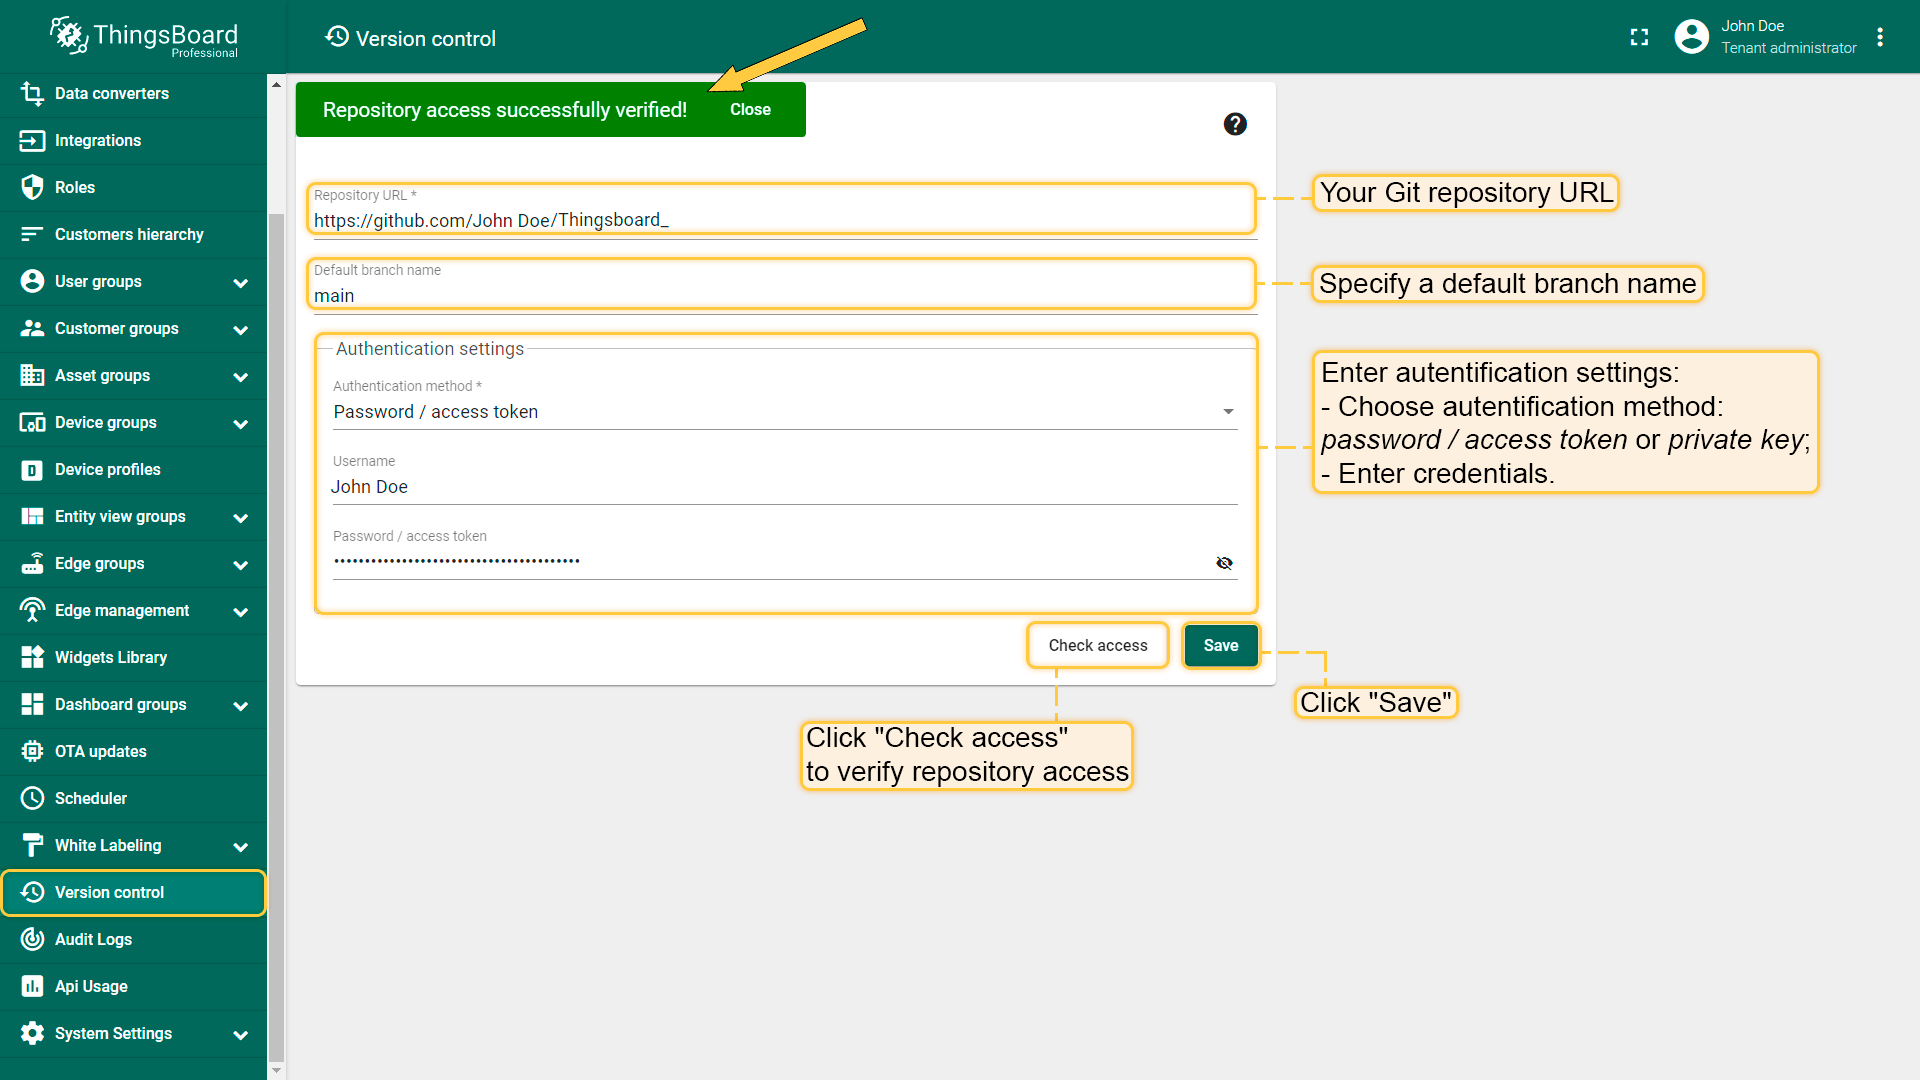The image size is (1920, 1080).
Task: Click the sidebar vertical scrollbar
Action: (277, 636)
